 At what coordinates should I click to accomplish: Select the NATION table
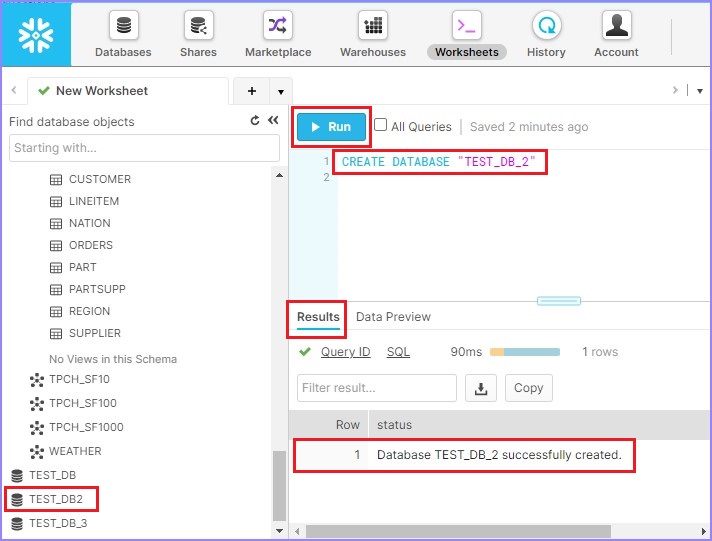point(80,223)
